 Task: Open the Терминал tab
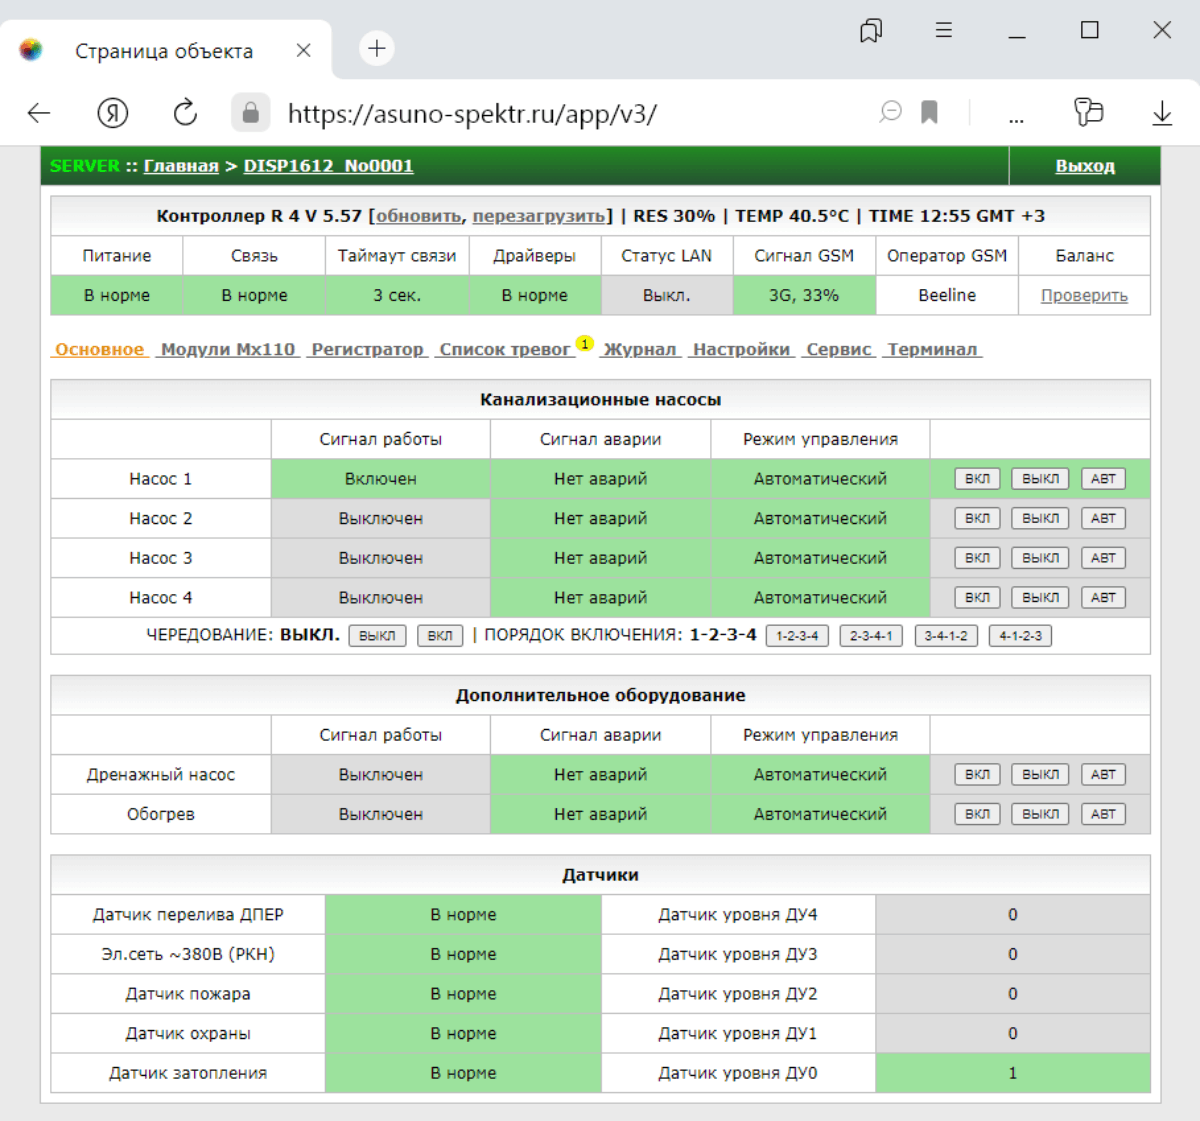pyautogui.click(x=932, y=349)
